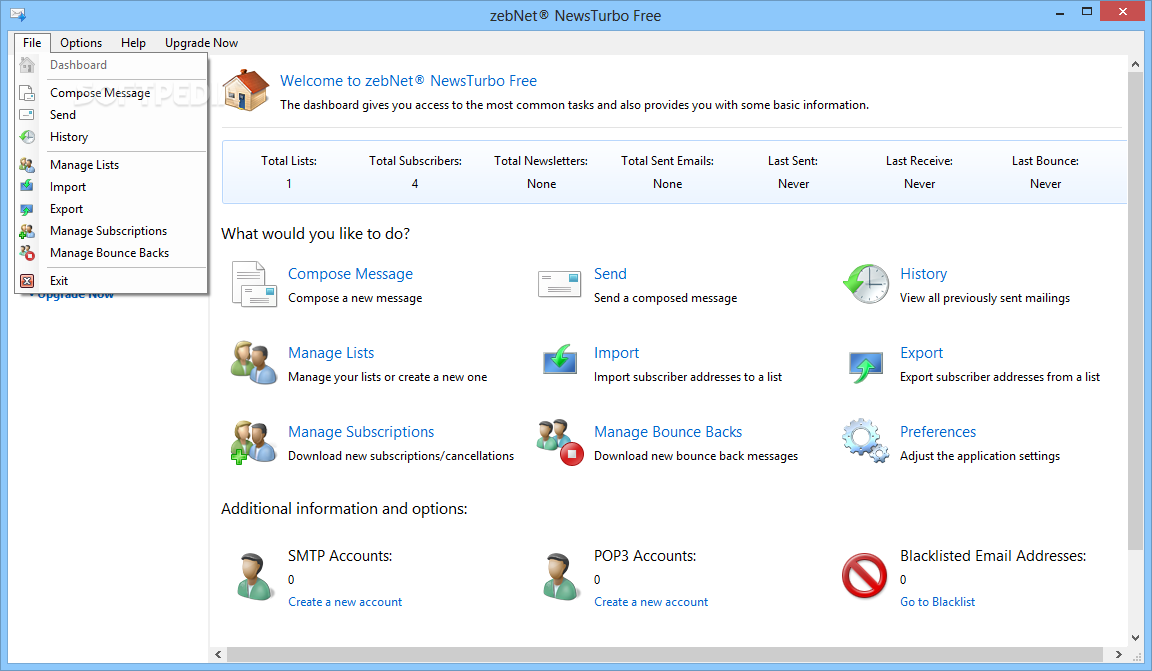This screenshot has width=1152, height=671.
Task: Click the vertical scrollbar thumb
Action: point(1136,311)
